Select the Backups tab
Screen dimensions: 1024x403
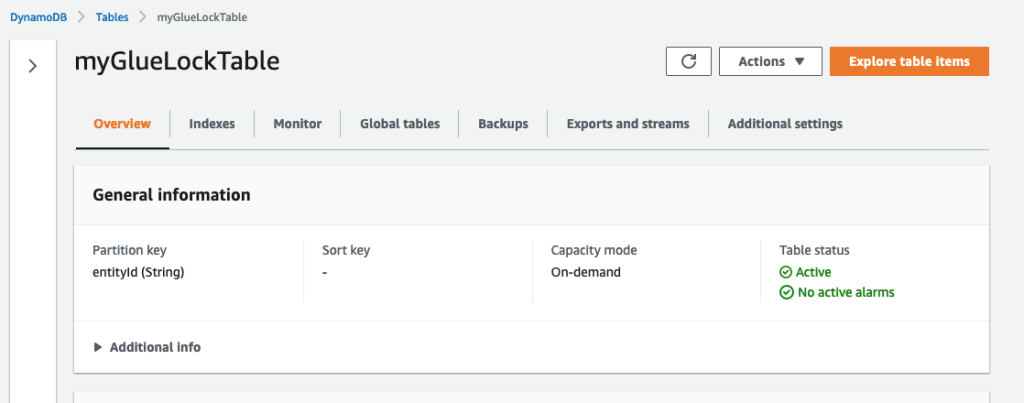tap(503, 123)
